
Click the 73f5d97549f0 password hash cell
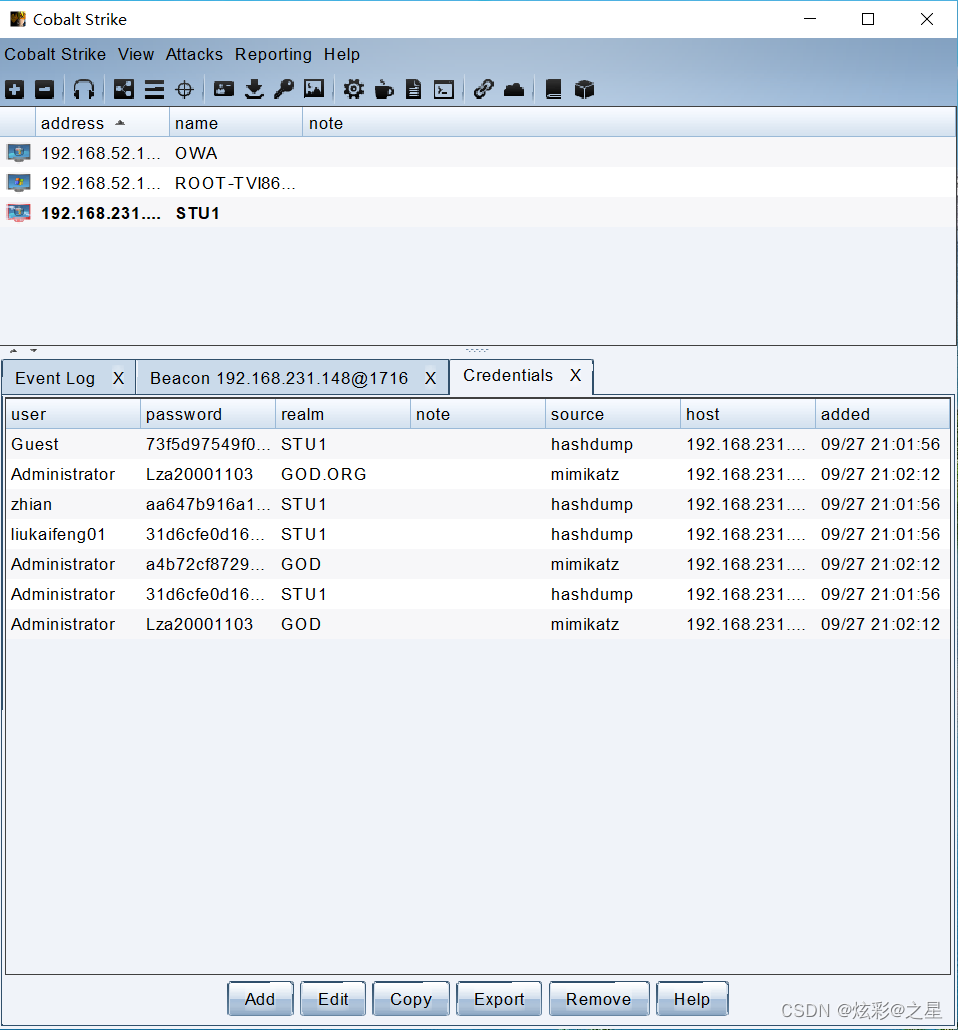[208, 444]
